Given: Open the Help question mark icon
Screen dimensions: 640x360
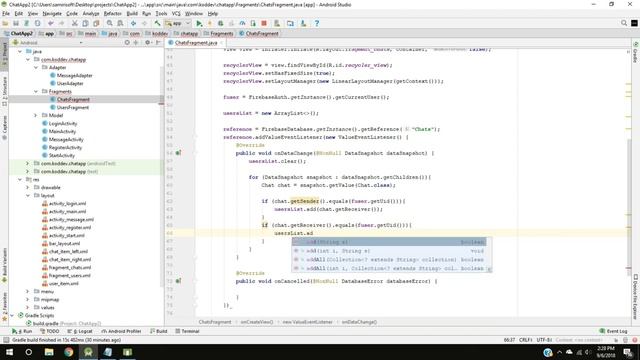Looking at the screenshot, I should [317, 23].
